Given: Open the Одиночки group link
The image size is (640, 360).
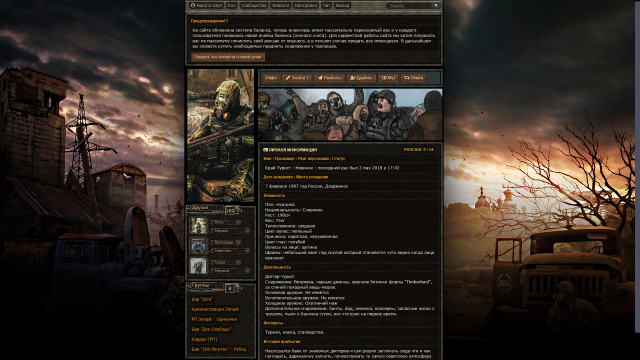Looking at the screenshot, I should click(227, 319).
